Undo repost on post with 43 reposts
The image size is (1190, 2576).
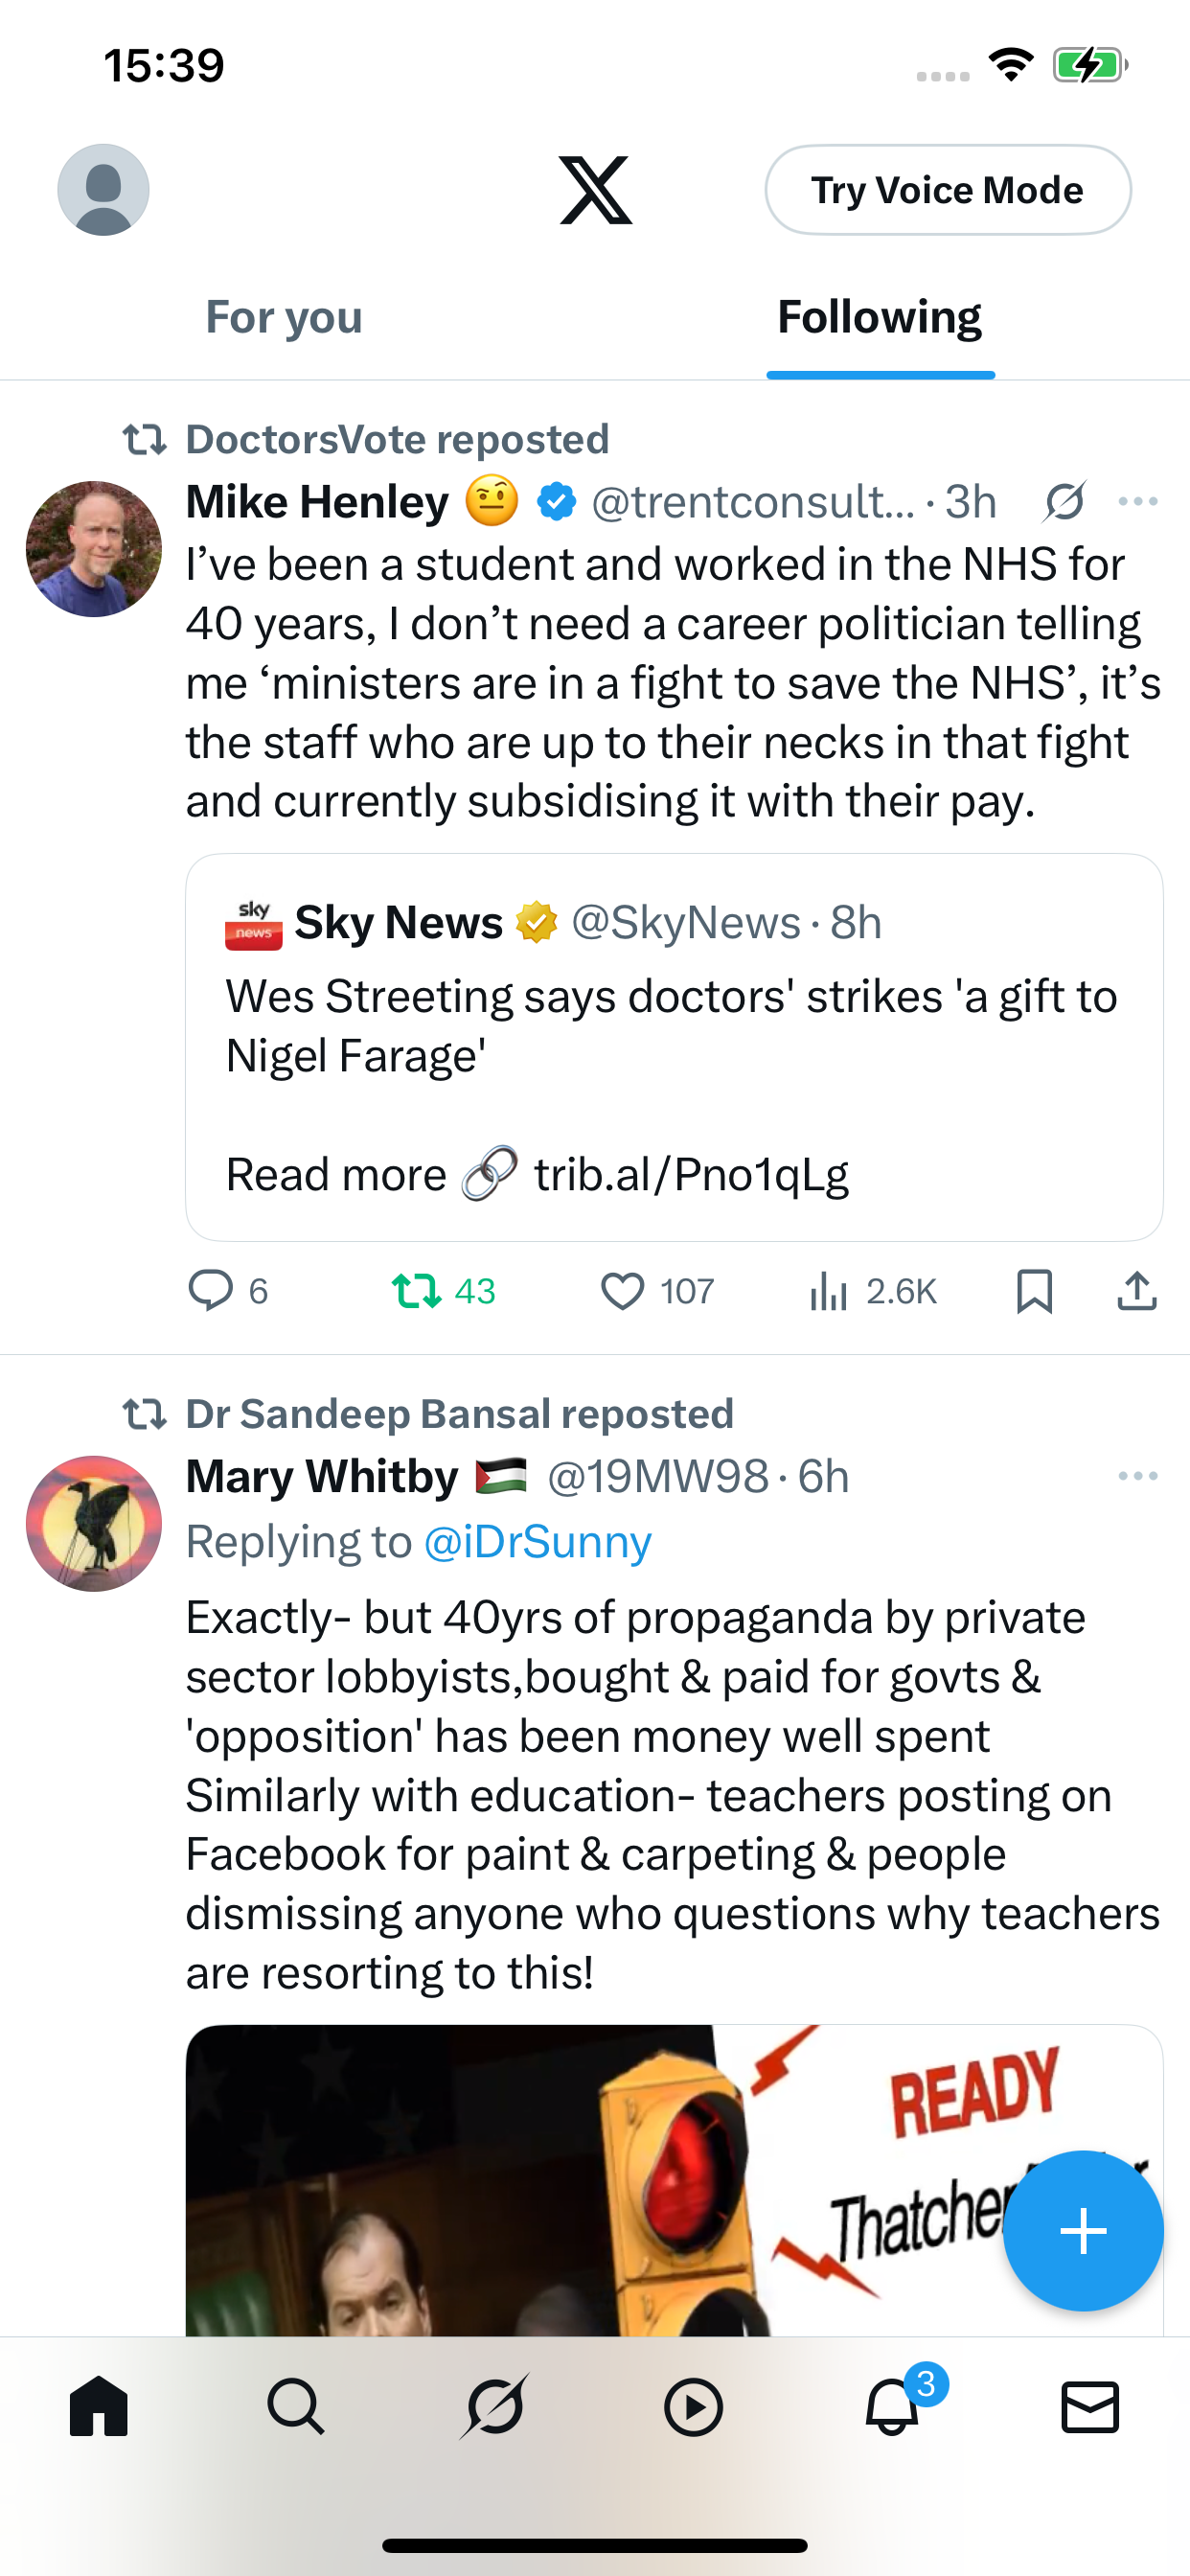coord(443,1291)
